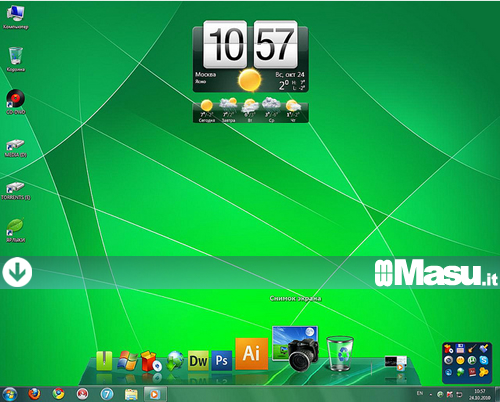Select the Завтра forecast day
Image resolution: width=500 pixels, height=402 pixels.
229,111
